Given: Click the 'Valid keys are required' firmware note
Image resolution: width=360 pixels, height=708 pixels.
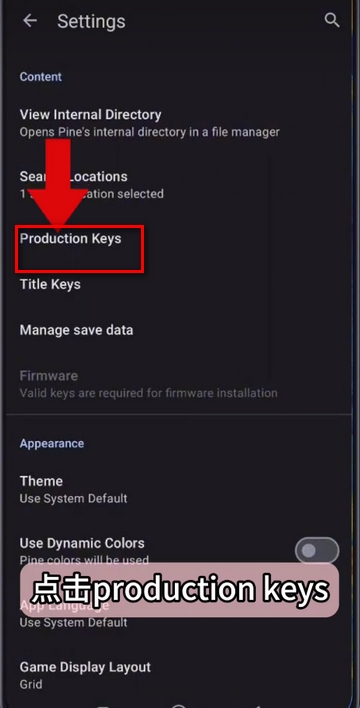Looking at the screenshot, I should point(148,393).
